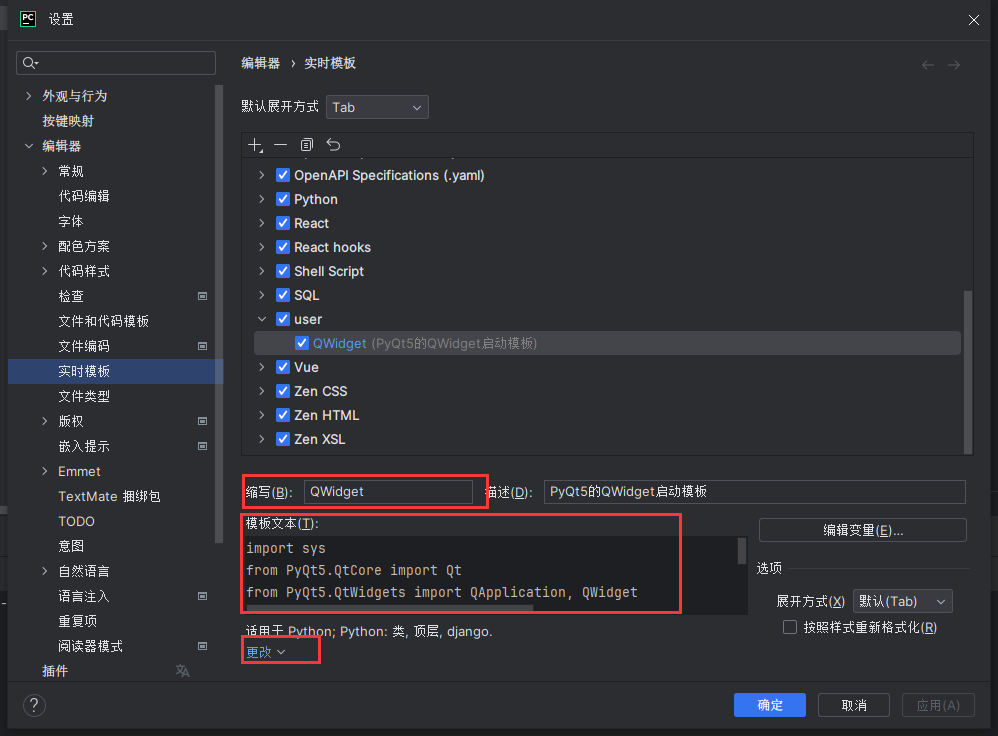Image resolution: width=998 pixels, height=736 pixels.
Task: Uncheck the React hooks template group
Action: pos(283,247)
